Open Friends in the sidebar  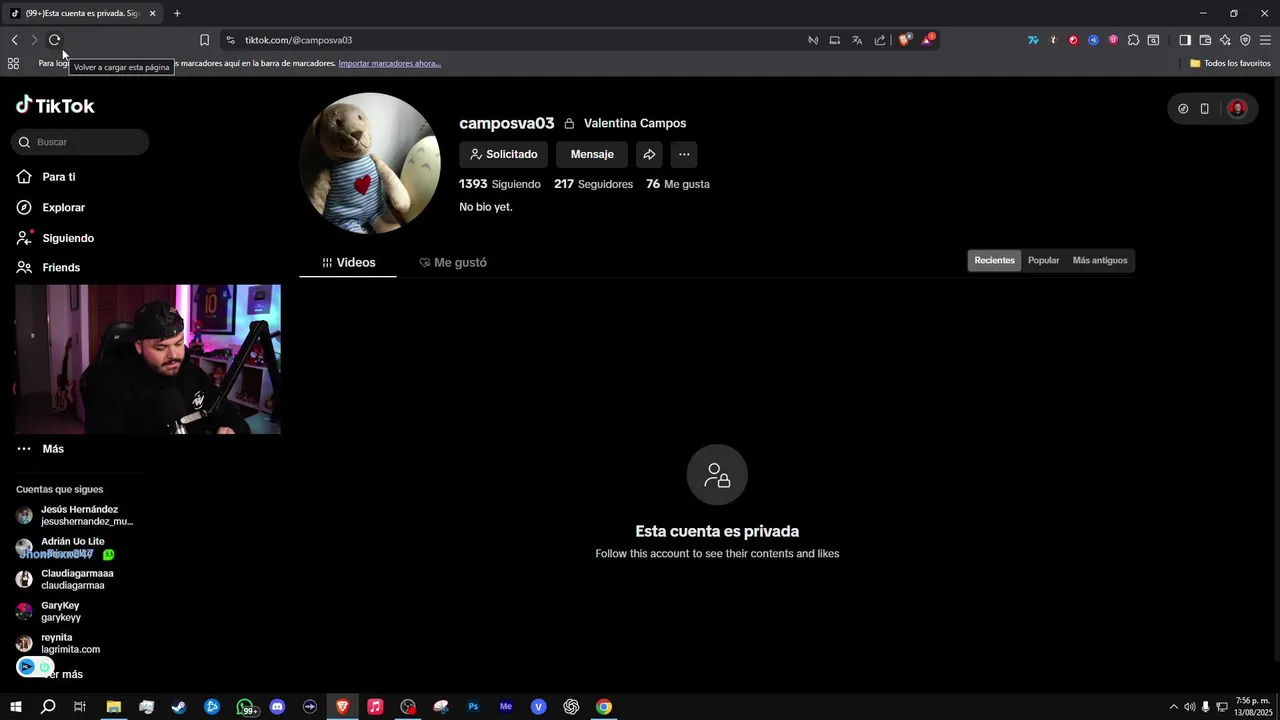pyautogui.click(x=61, y=267)
